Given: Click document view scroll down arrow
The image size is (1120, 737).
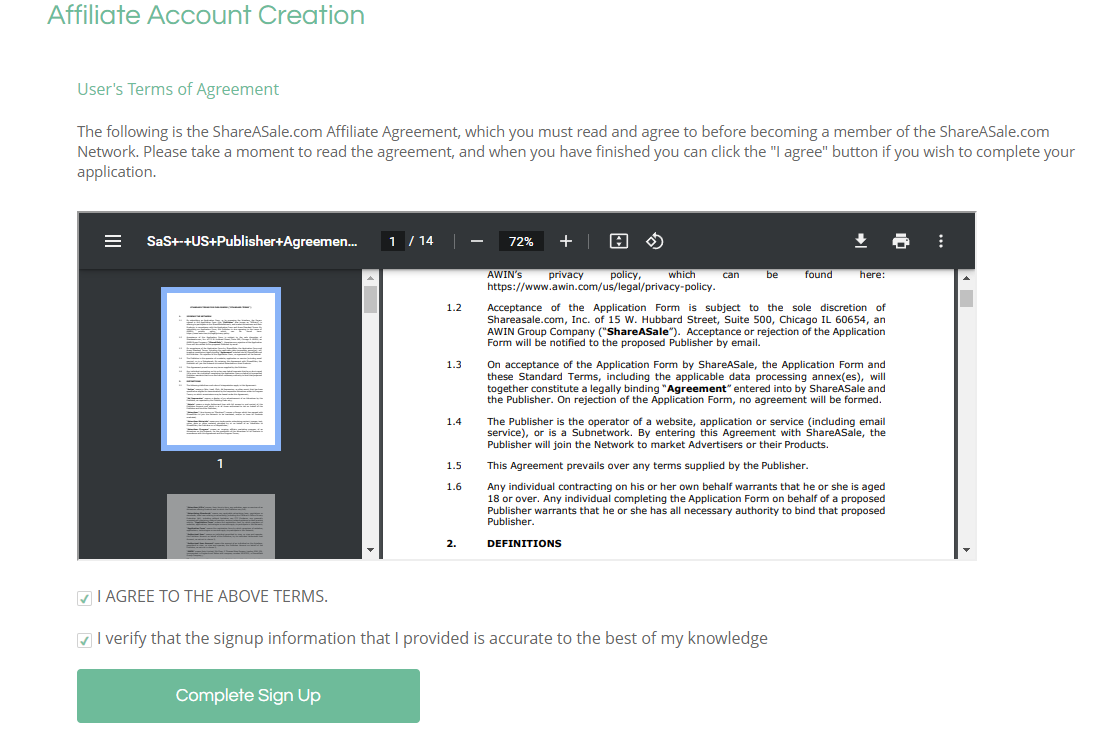Looking at the screenshot, I should pyautogui.click(x=966, y=550).
